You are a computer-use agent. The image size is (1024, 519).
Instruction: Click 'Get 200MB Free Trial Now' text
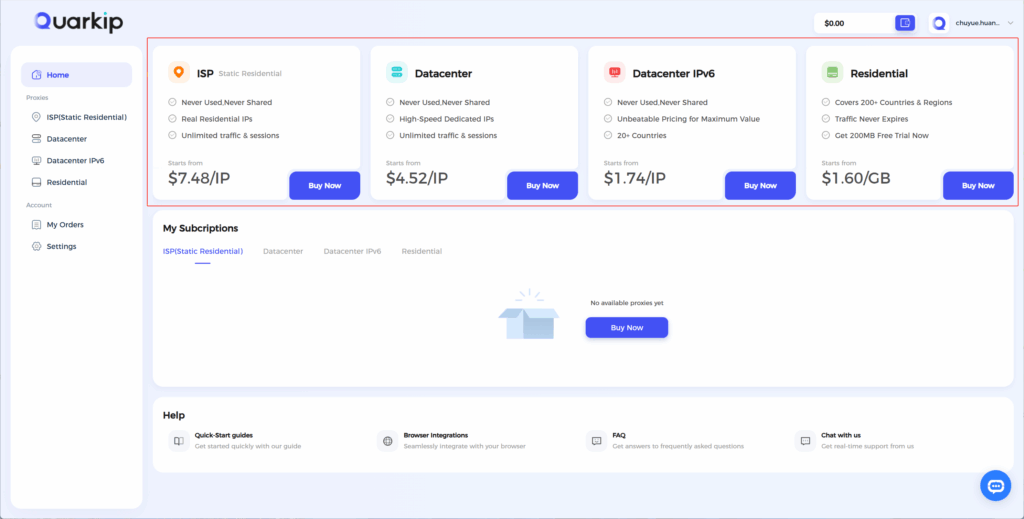point(882,136)
